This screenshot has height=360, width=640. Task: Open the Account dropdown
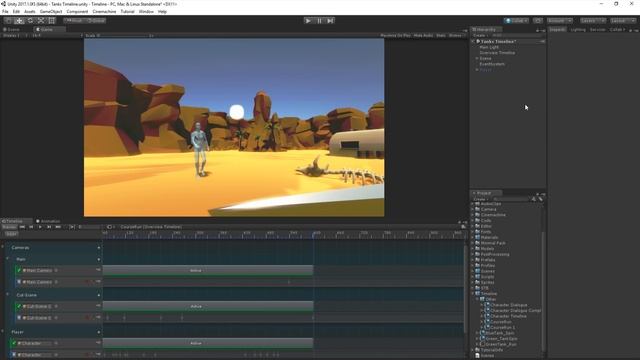(x=560, y=20)
